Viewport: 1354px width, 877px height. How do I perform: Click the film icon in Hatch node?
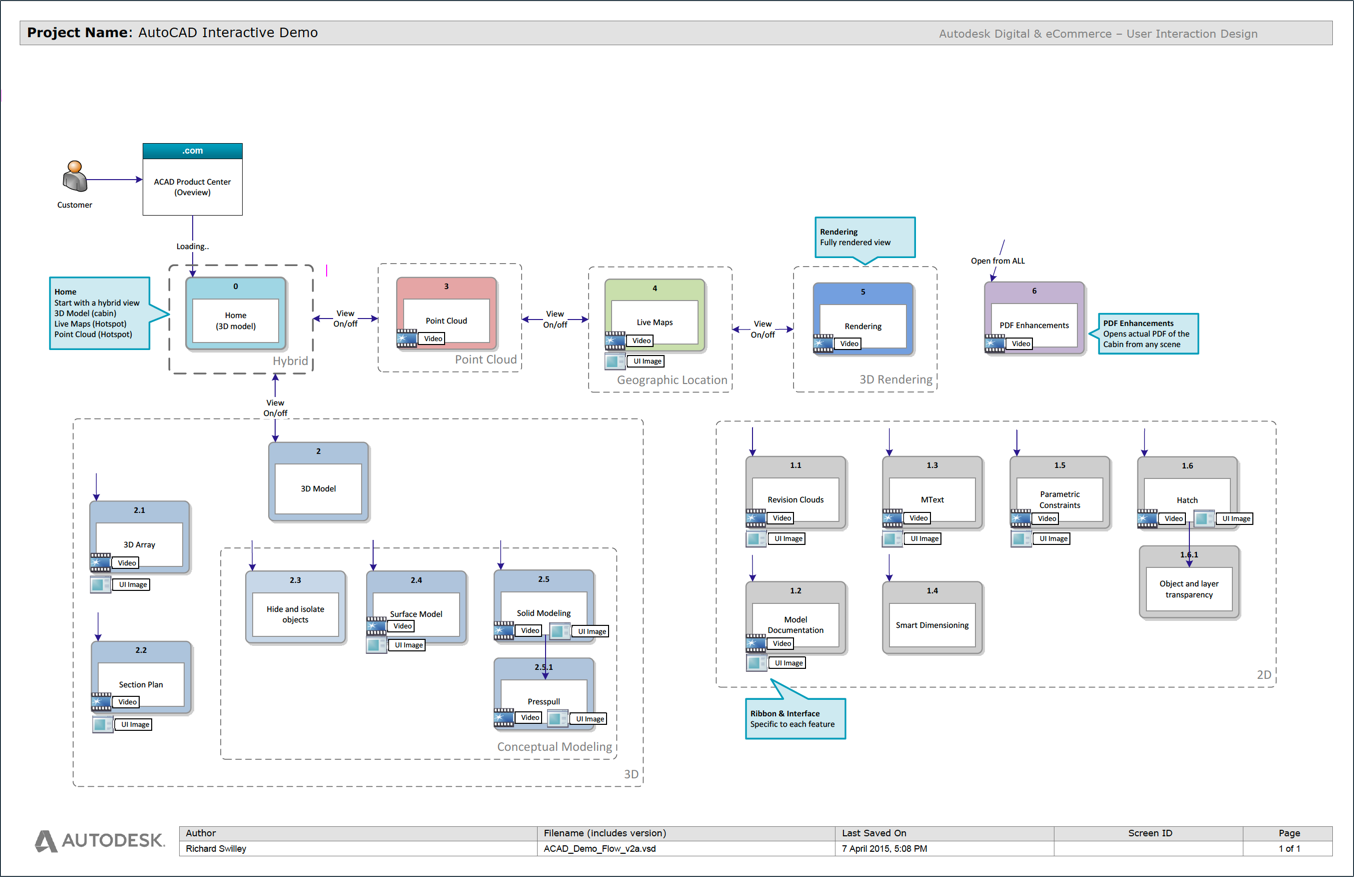(x=1148, y=518)
